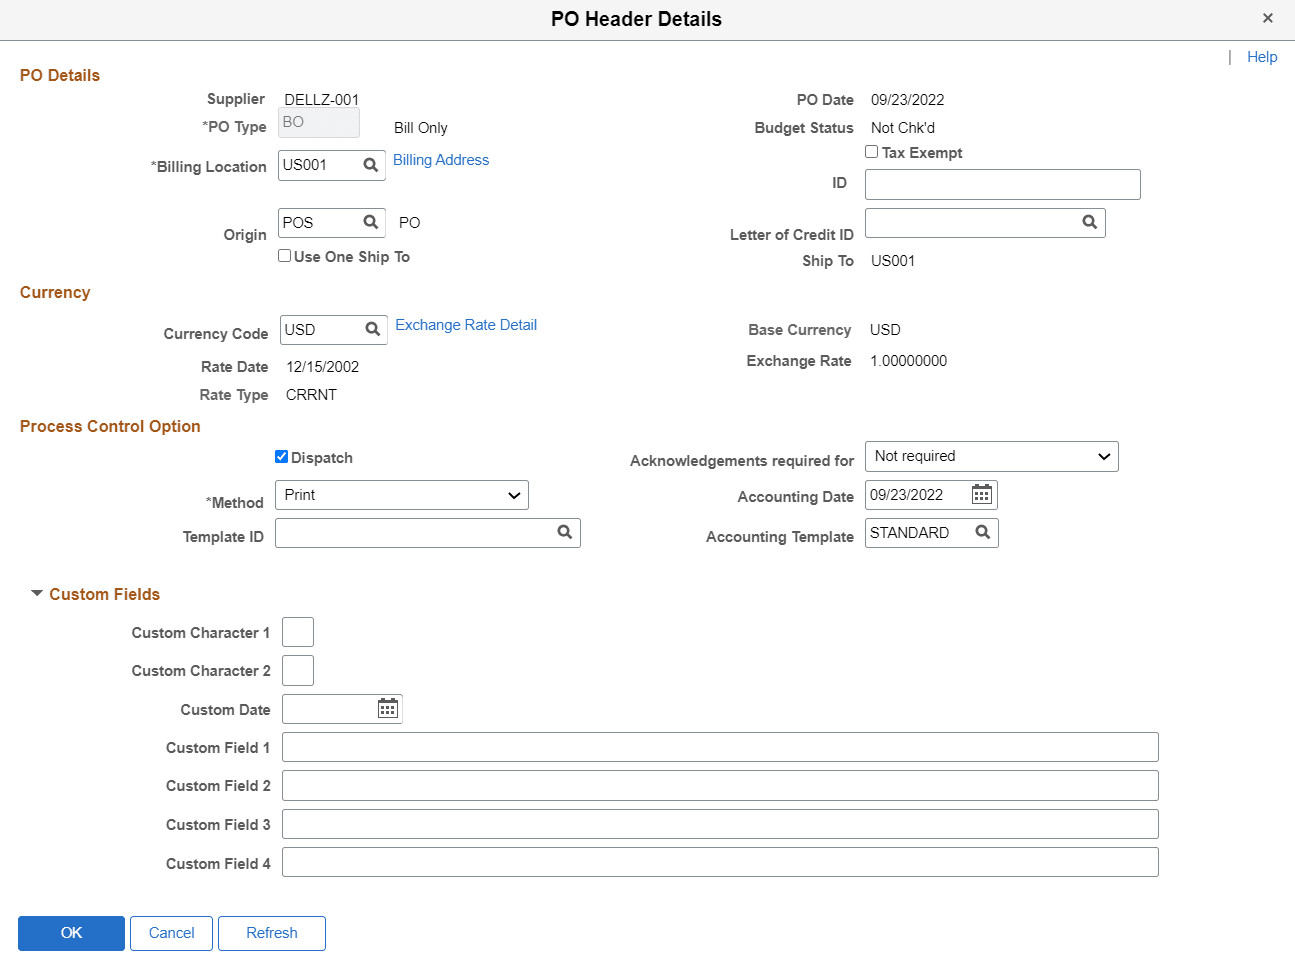Collapse the Custom Fields section

tap(37, 593)
